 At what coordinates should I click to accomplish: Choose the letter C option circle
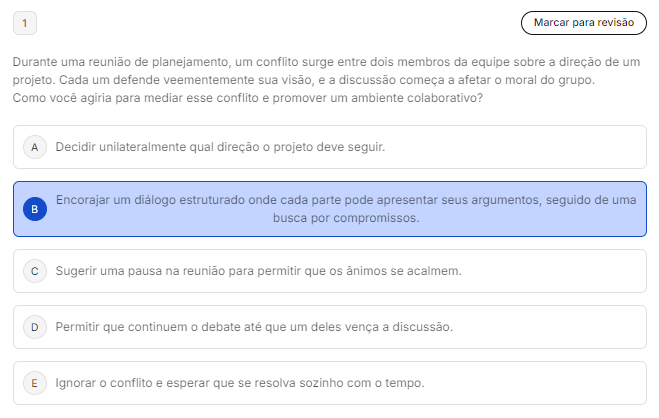click(35, 271)
